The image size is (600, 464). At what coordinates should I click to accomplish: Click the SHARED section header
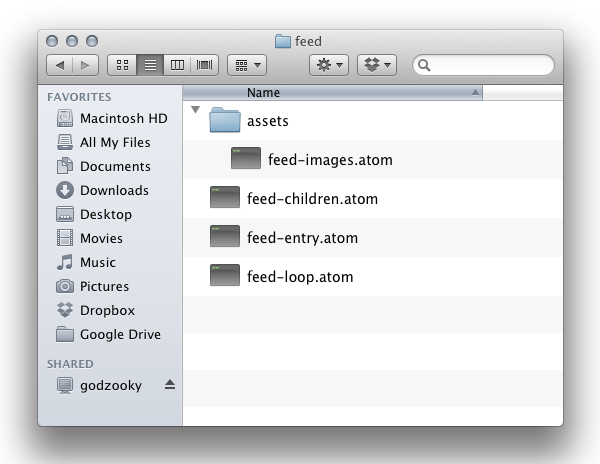[x=70, y=364]
